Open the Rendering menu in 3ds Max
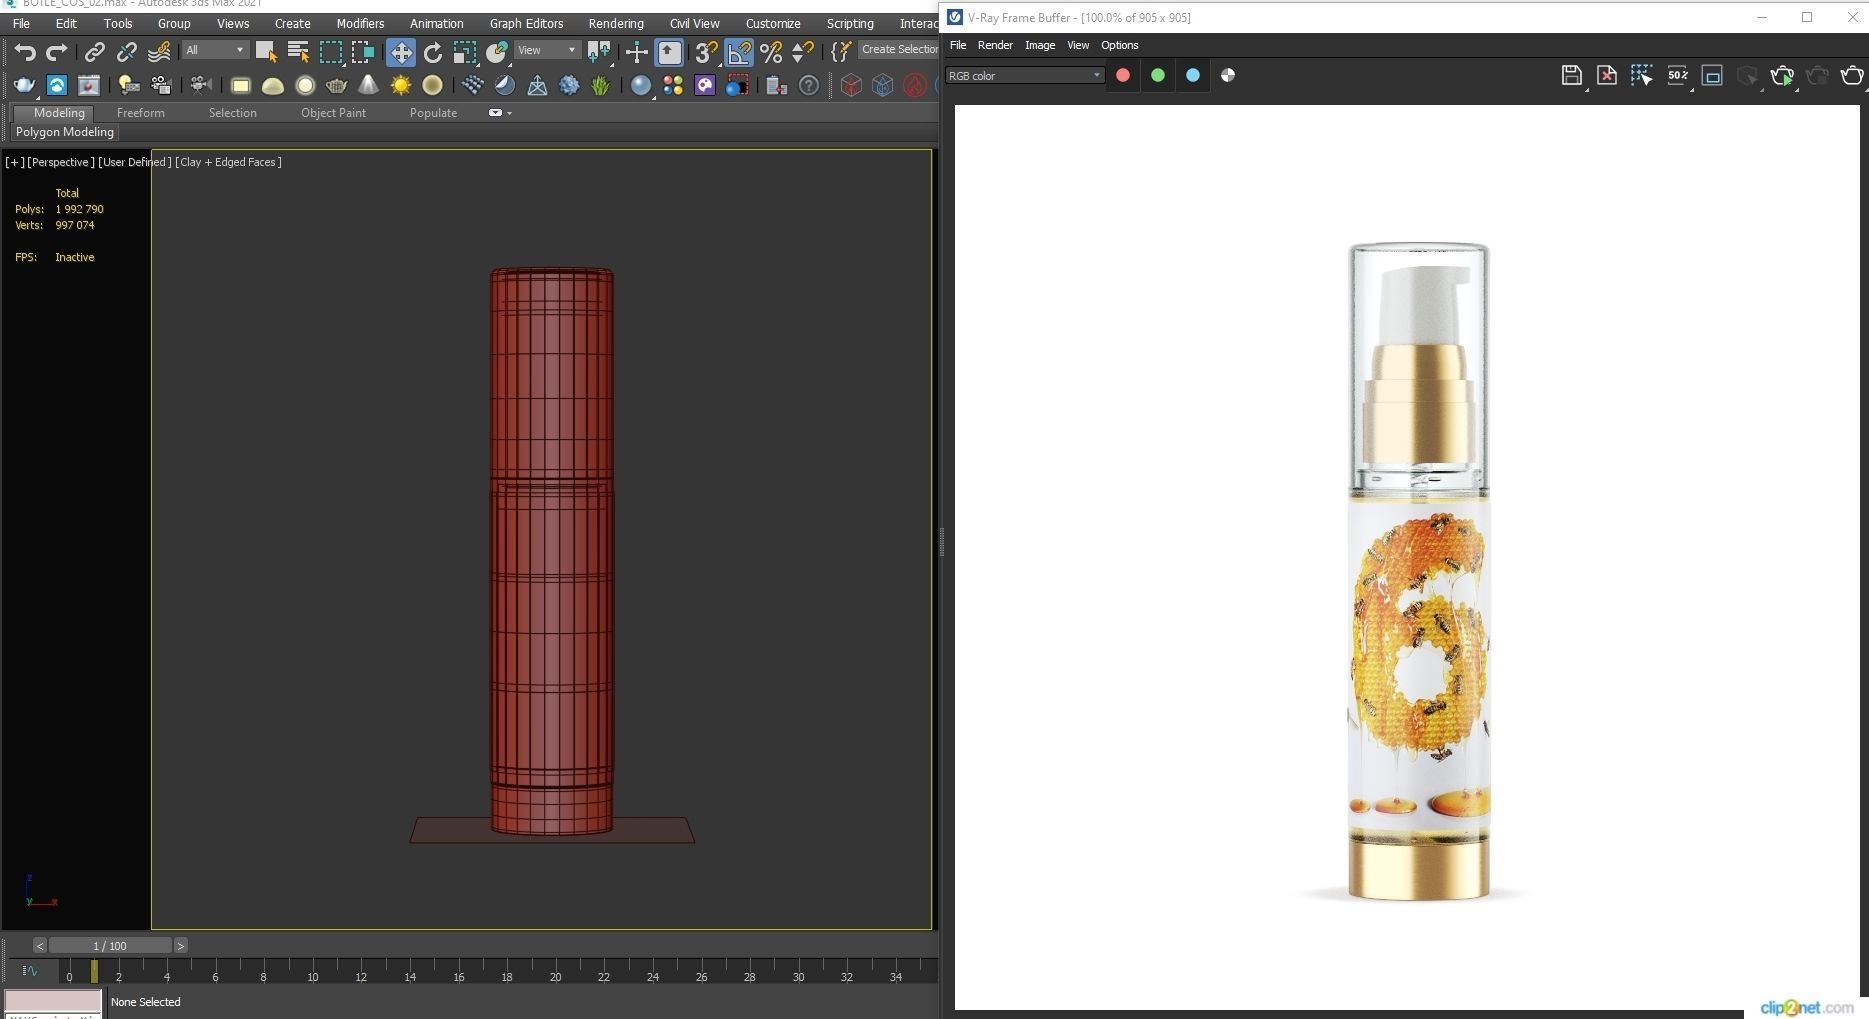 pos(616,23)
